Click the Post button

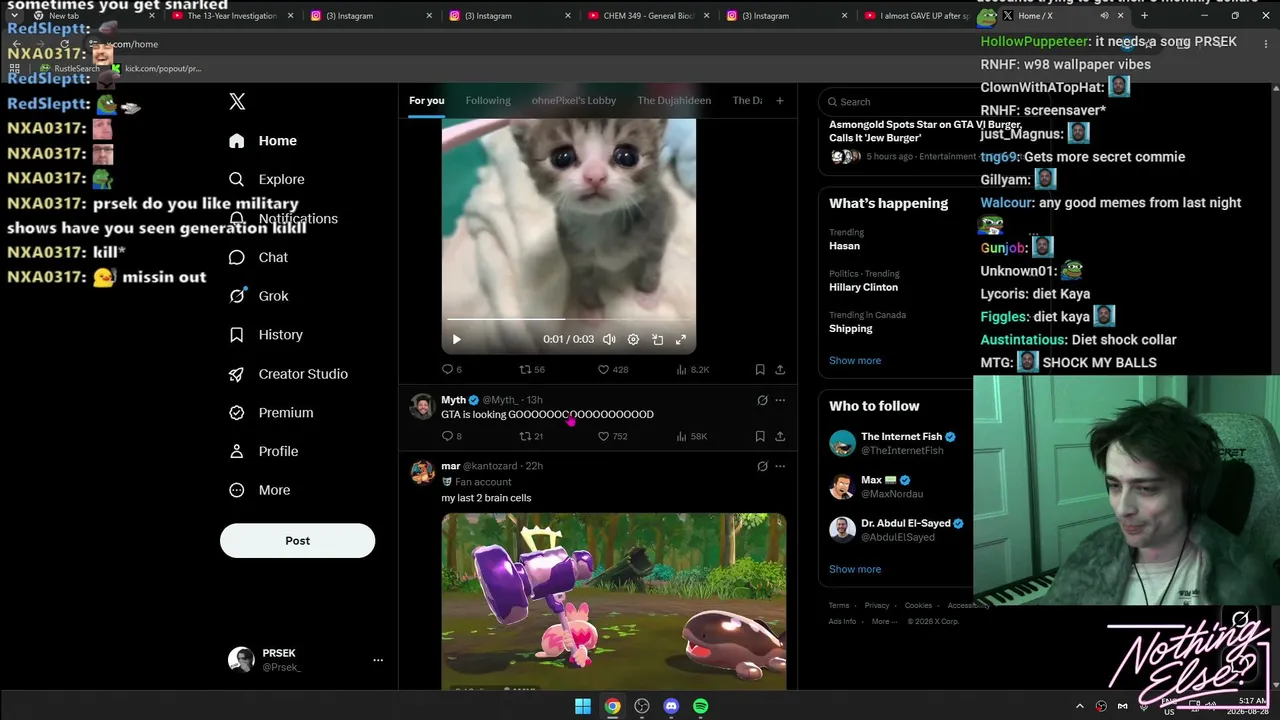click(297, 540)
